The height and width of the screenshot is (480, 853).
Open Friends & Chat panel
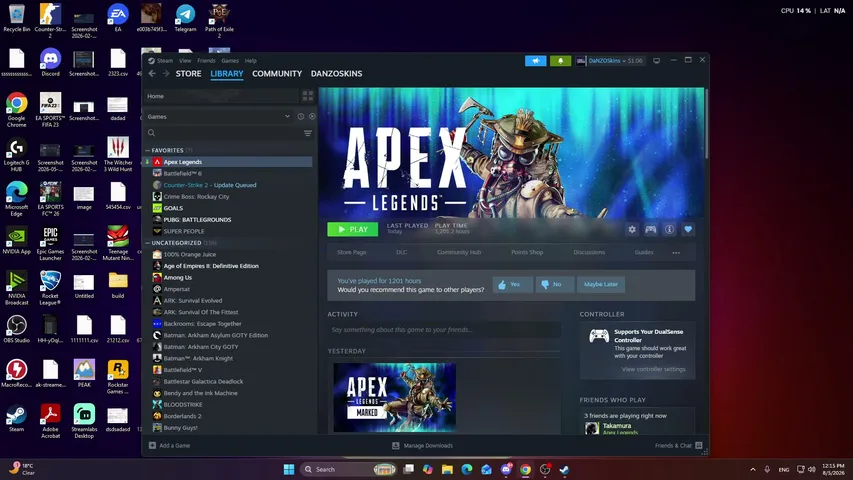coord(678,445)
